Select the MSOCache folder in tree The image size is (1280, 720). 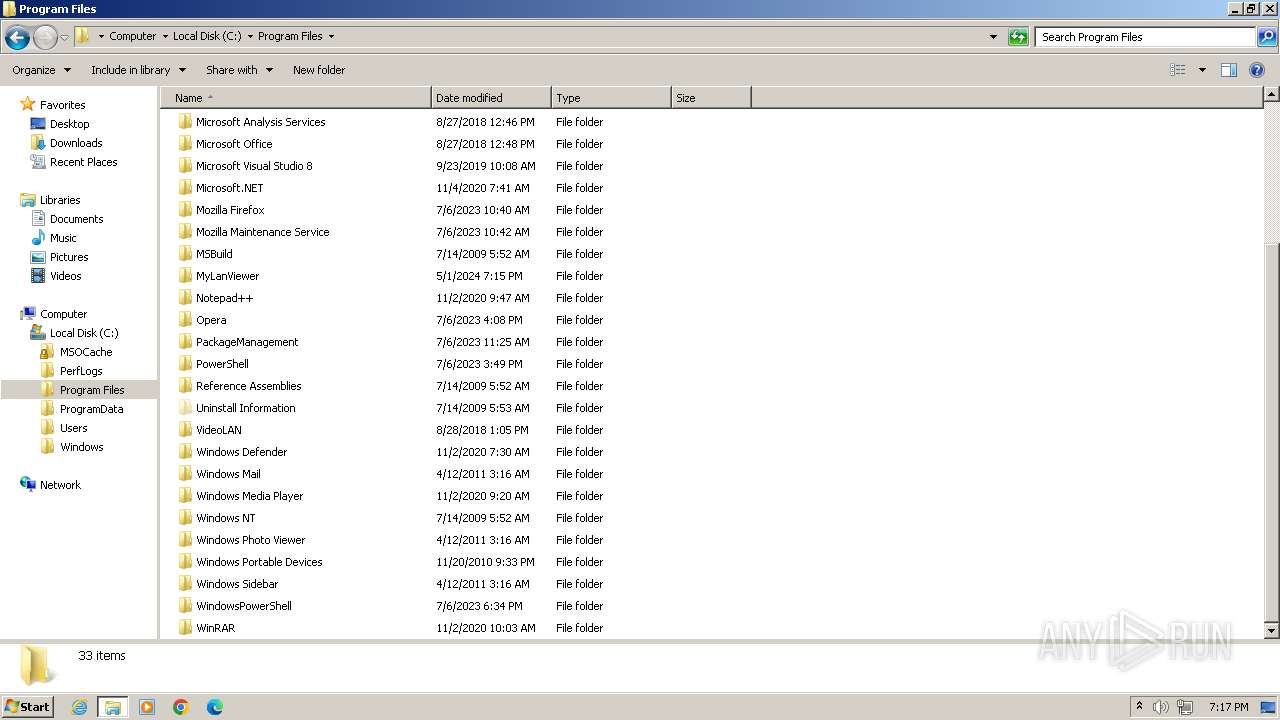[85, 352]
